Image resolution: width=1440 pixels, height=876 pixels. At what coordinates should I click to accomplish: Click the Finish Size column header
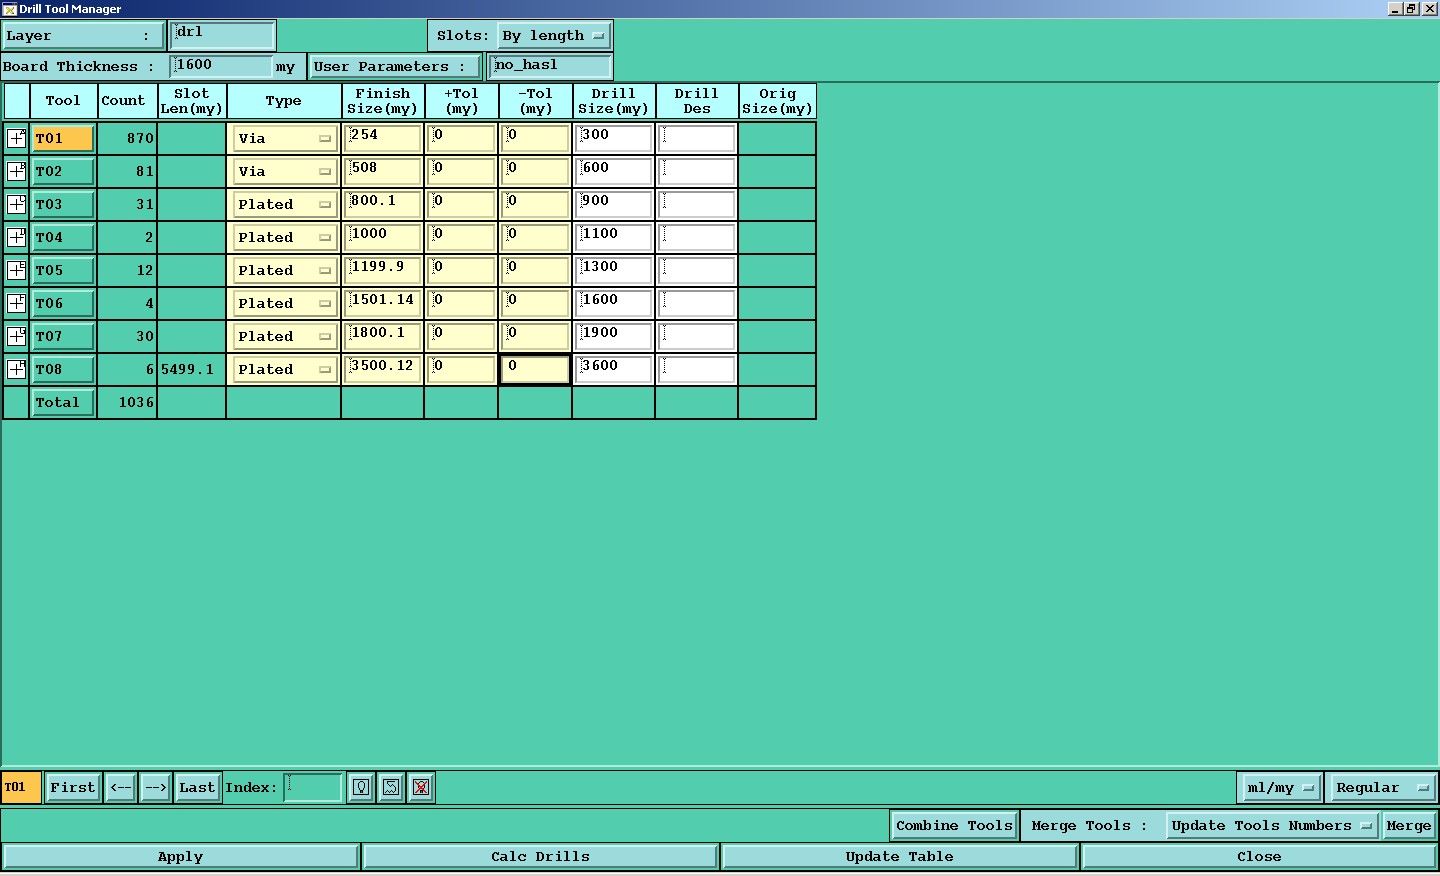383,101
